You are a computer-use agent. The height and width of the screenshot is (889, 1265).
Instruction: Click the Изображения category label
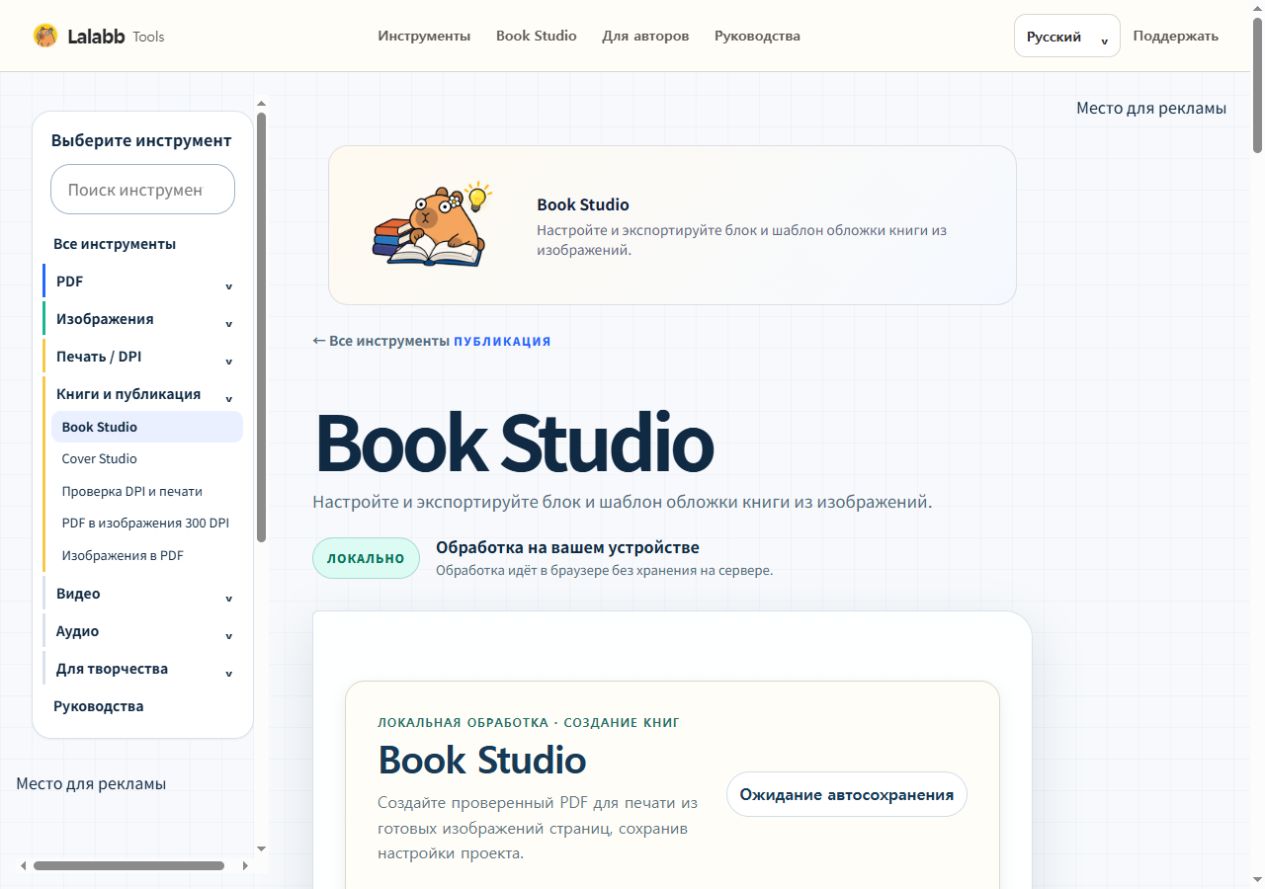coord(105,319)
